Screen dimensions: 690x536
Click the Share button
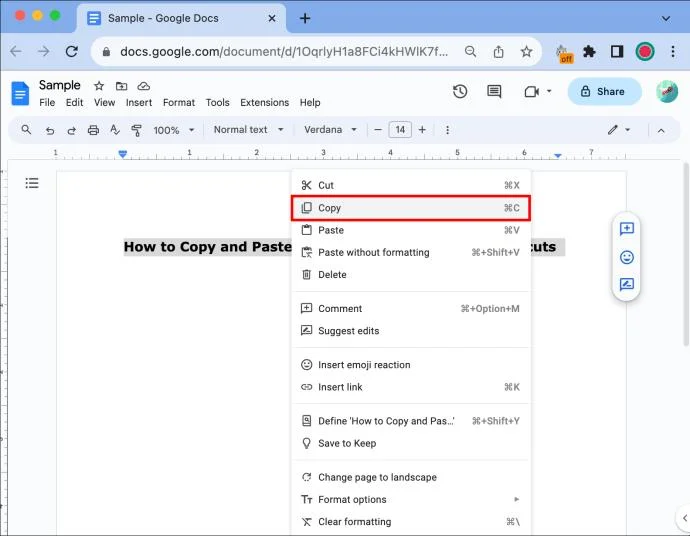(604, 92)
